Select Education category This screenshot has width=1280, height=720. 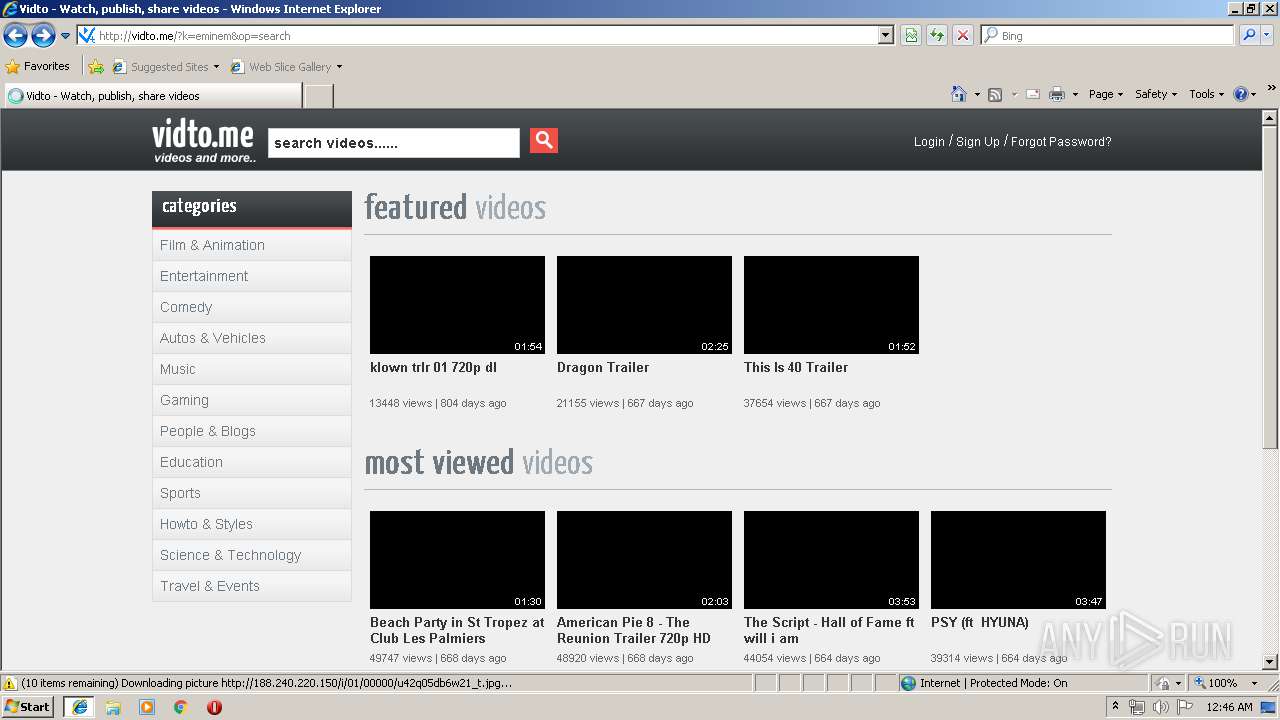(x=252, y=462)
